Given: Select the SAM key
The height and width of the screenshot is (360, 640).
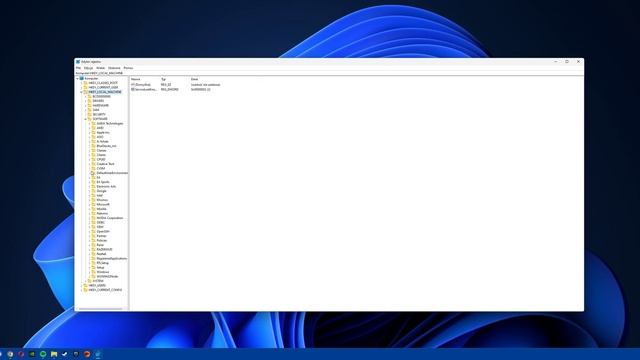Looking at the screenshot, I should pyautogui.click(x=96, y=110).
